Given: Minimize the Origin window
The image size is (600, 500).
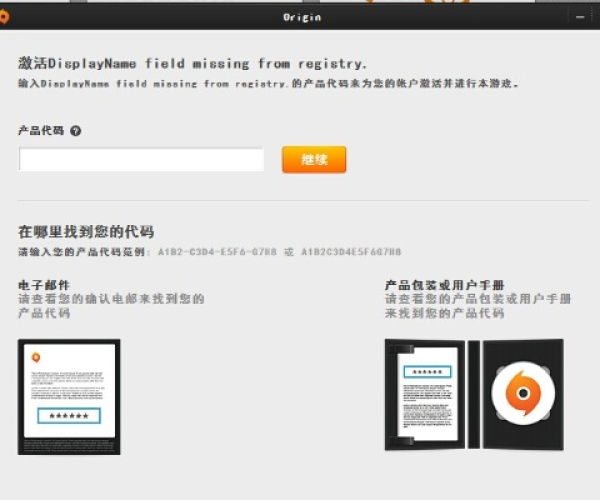Looking at the screenshot, I should pyautogui.click(x=580, y=17).
